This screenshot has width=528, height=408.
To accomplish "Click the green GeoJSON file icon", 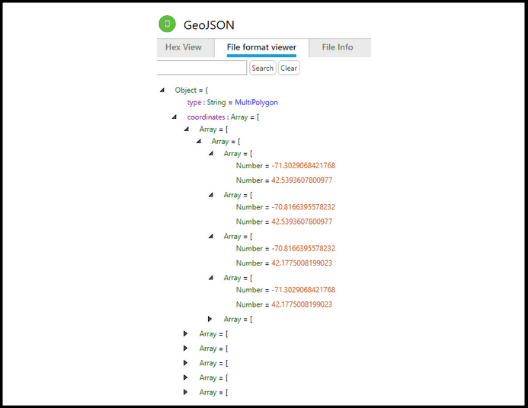I will coord(167,24).
